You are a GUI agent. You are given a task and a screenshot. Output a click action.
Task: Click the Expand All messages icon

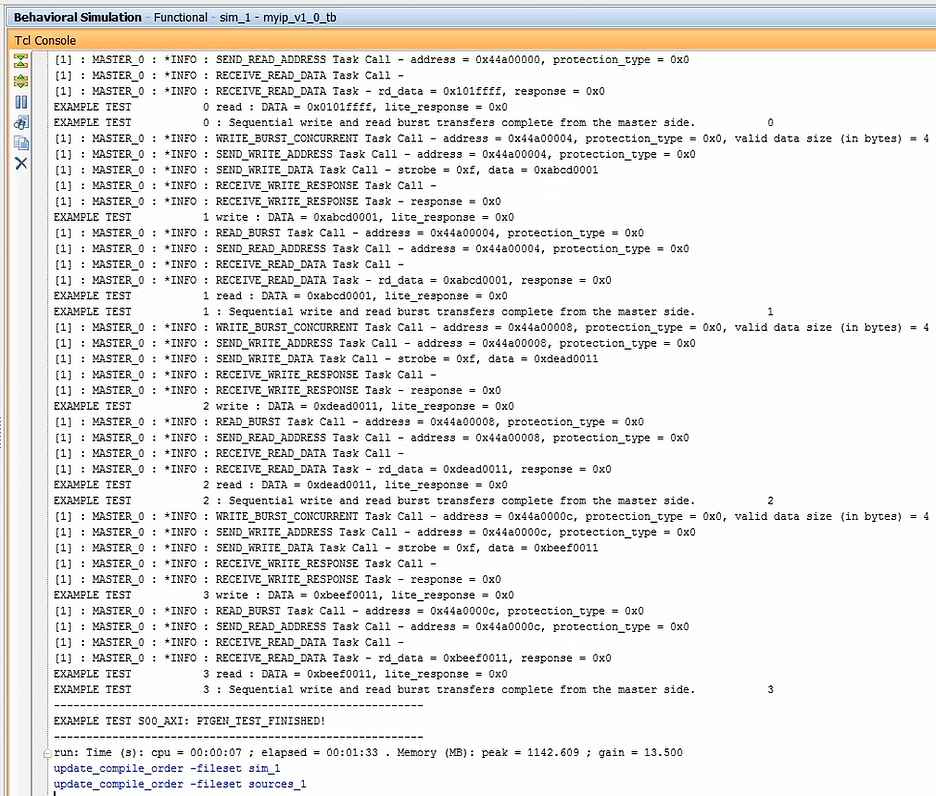point(20,80)
